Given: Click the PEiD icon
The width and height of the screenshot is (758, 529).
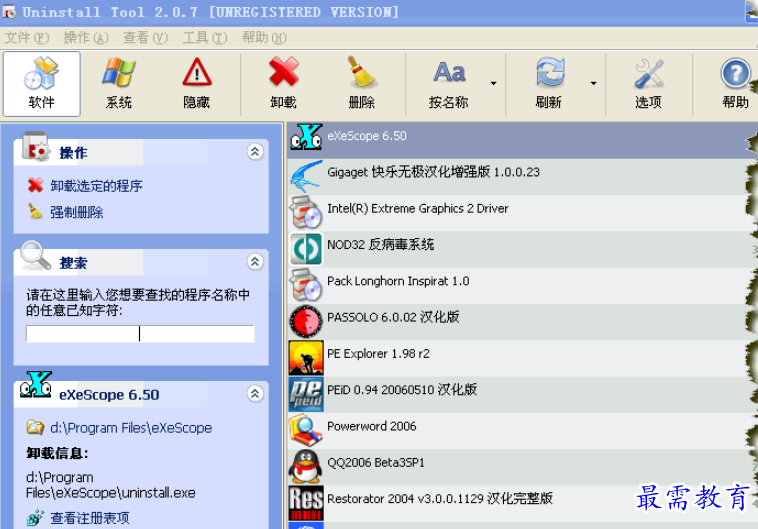Looking at the screenshot, I should (x=306, y=395).
